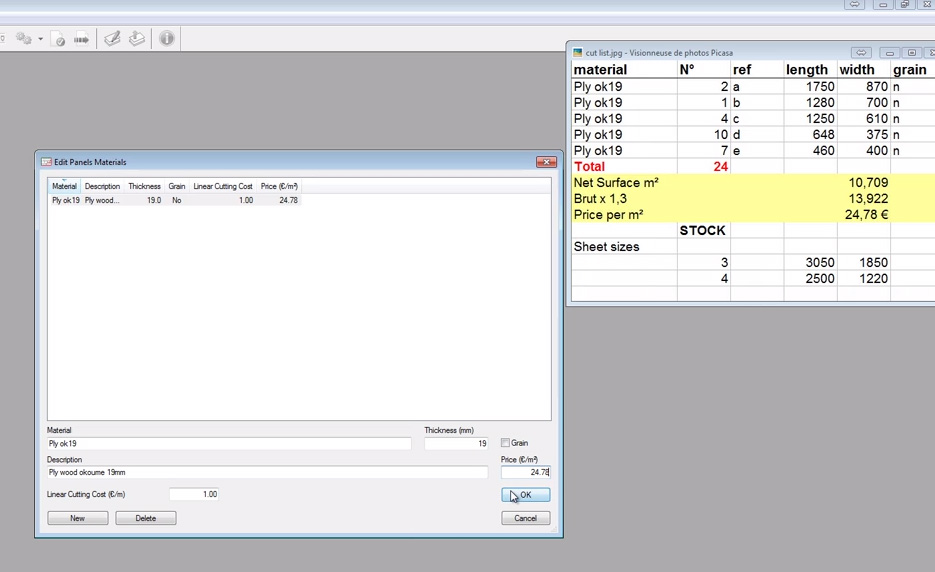Click the Material name input field
935x572 pixels.
[229, 443]
